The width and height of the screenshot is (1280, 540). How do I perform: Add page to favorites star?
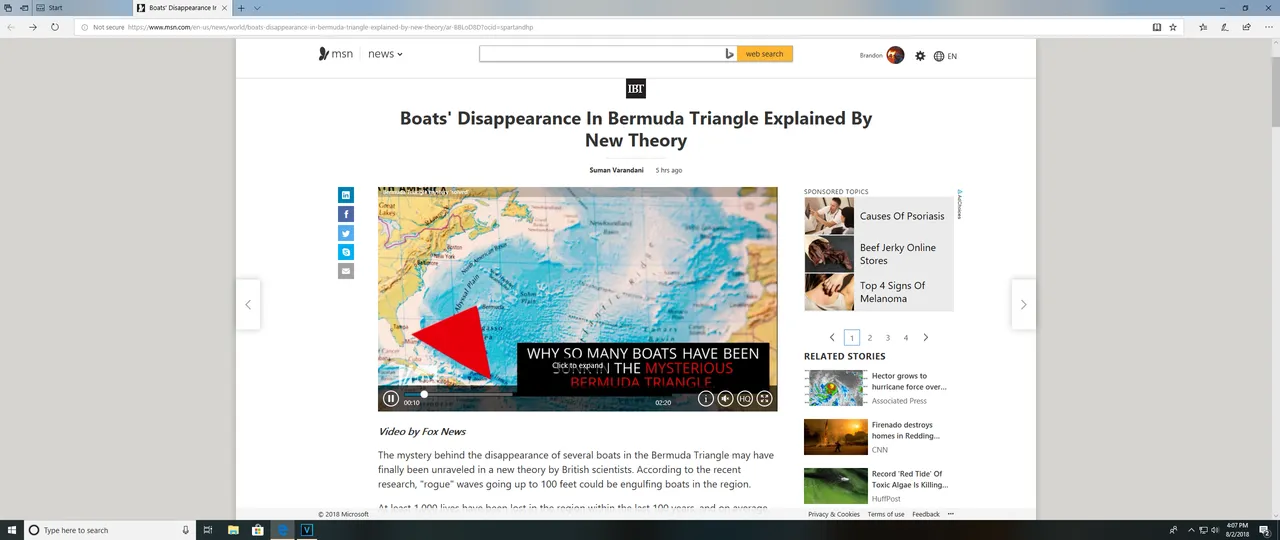[x=1173, y=27]
